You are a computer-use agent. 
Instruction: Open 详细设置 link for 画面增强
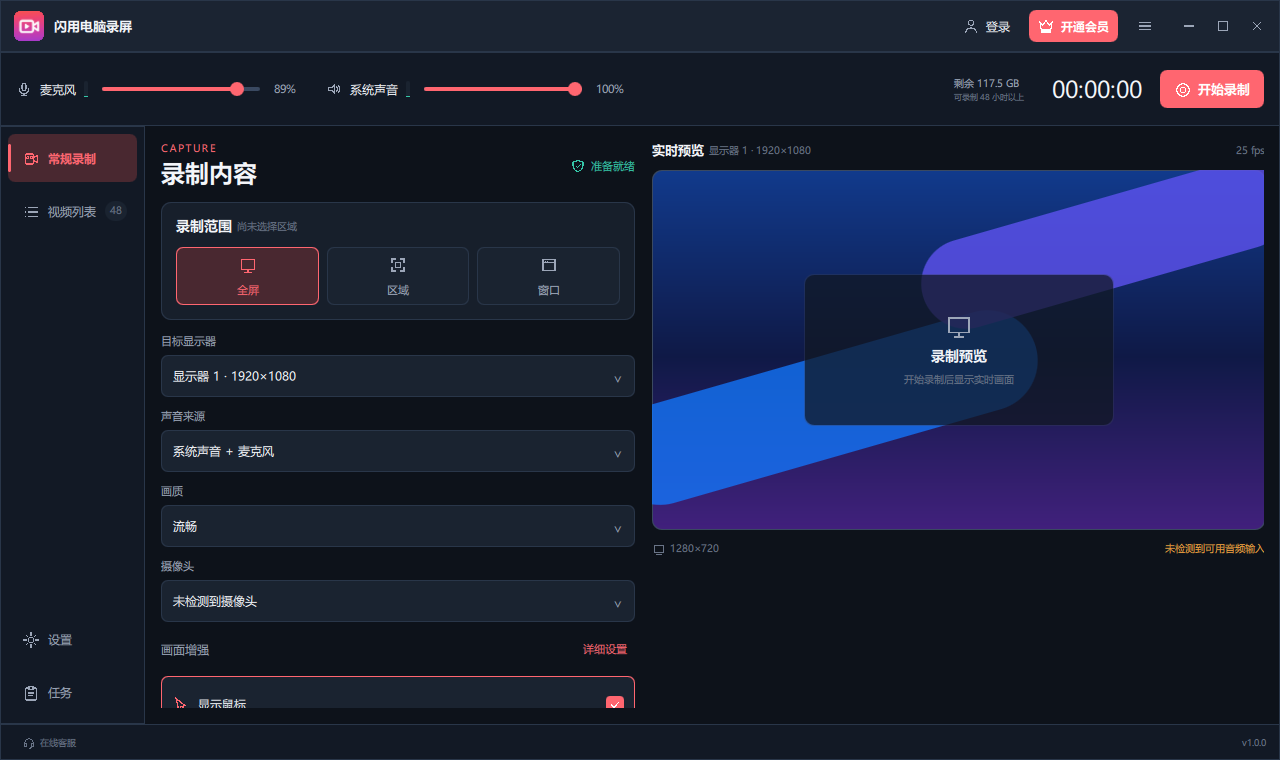pos(605,650)
